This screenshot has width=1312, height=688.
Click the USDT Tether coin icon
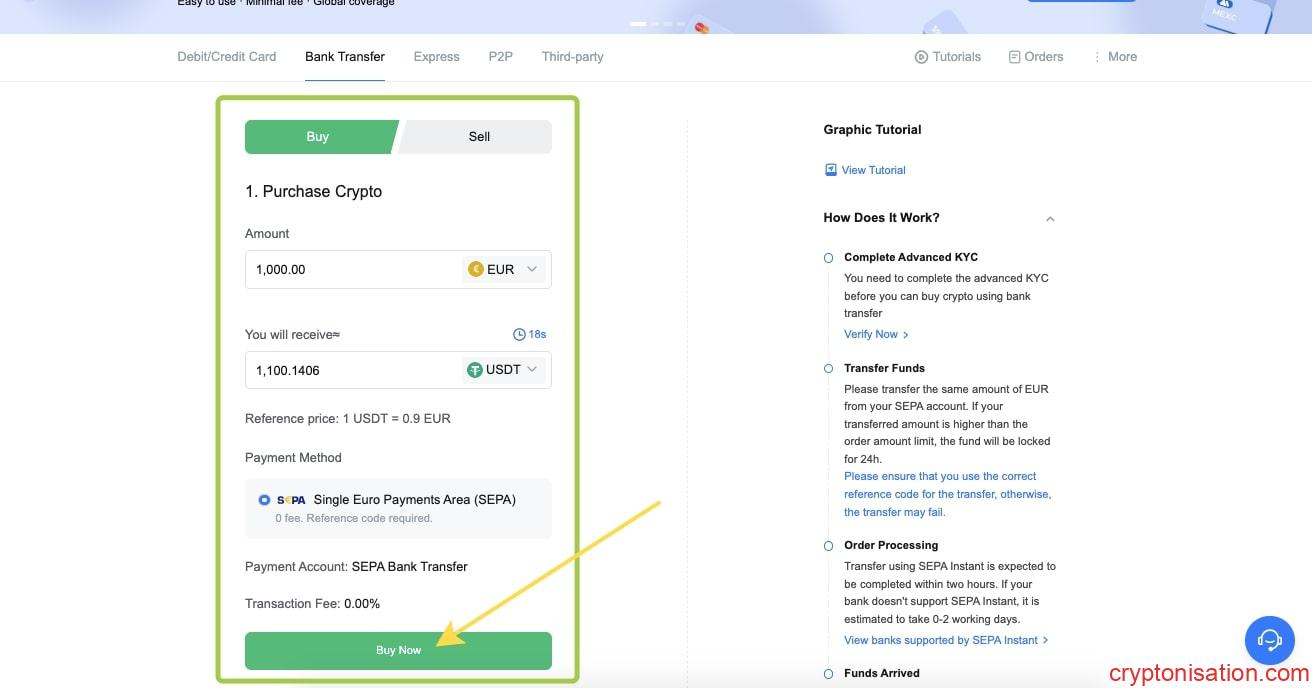(475, 370)
